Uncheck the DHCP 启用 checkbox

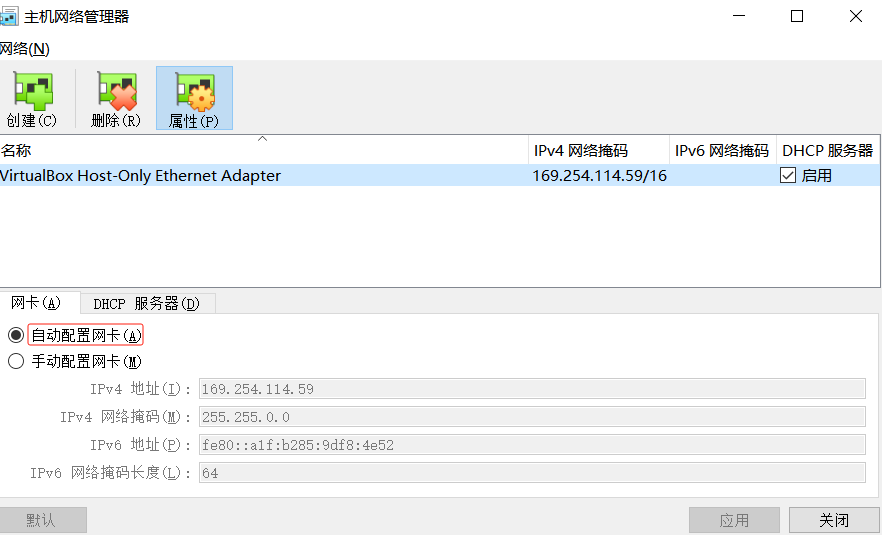click(x=788, y=176)
